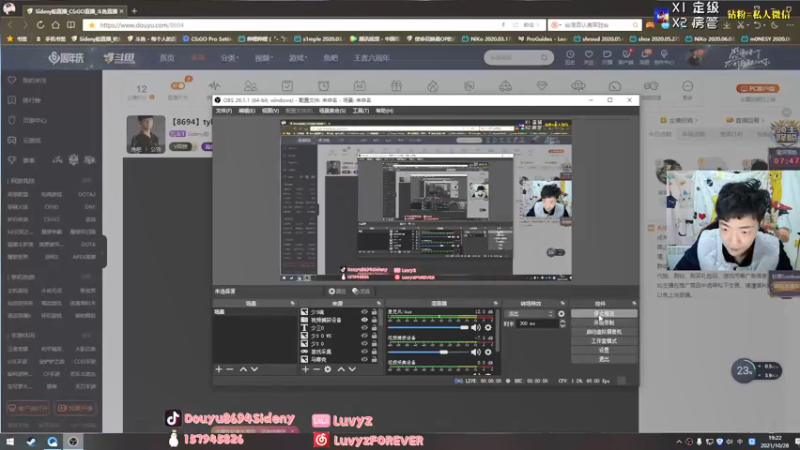The height and width of the screenshot is (450, 800).
Task: Open Douyu toolbar flame icon
Action: (x=433, y=86)
